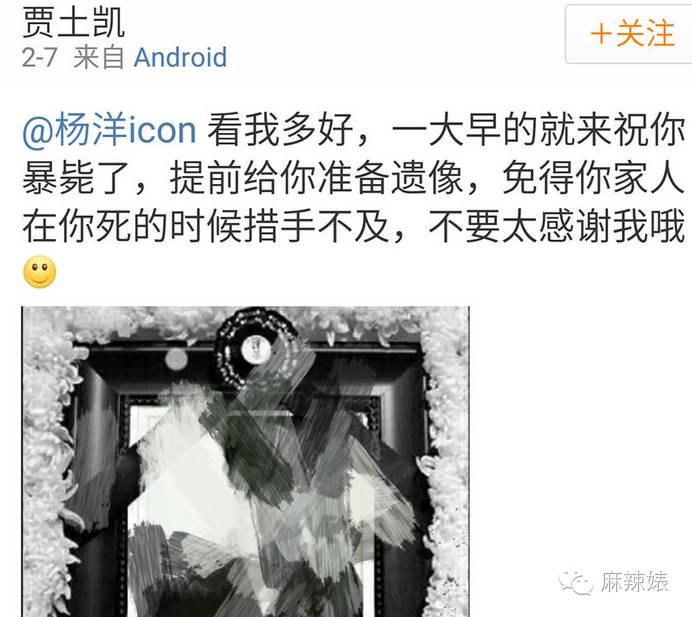
Task: Open the mentioned user @杨洋icon
Action: [109, 129]
